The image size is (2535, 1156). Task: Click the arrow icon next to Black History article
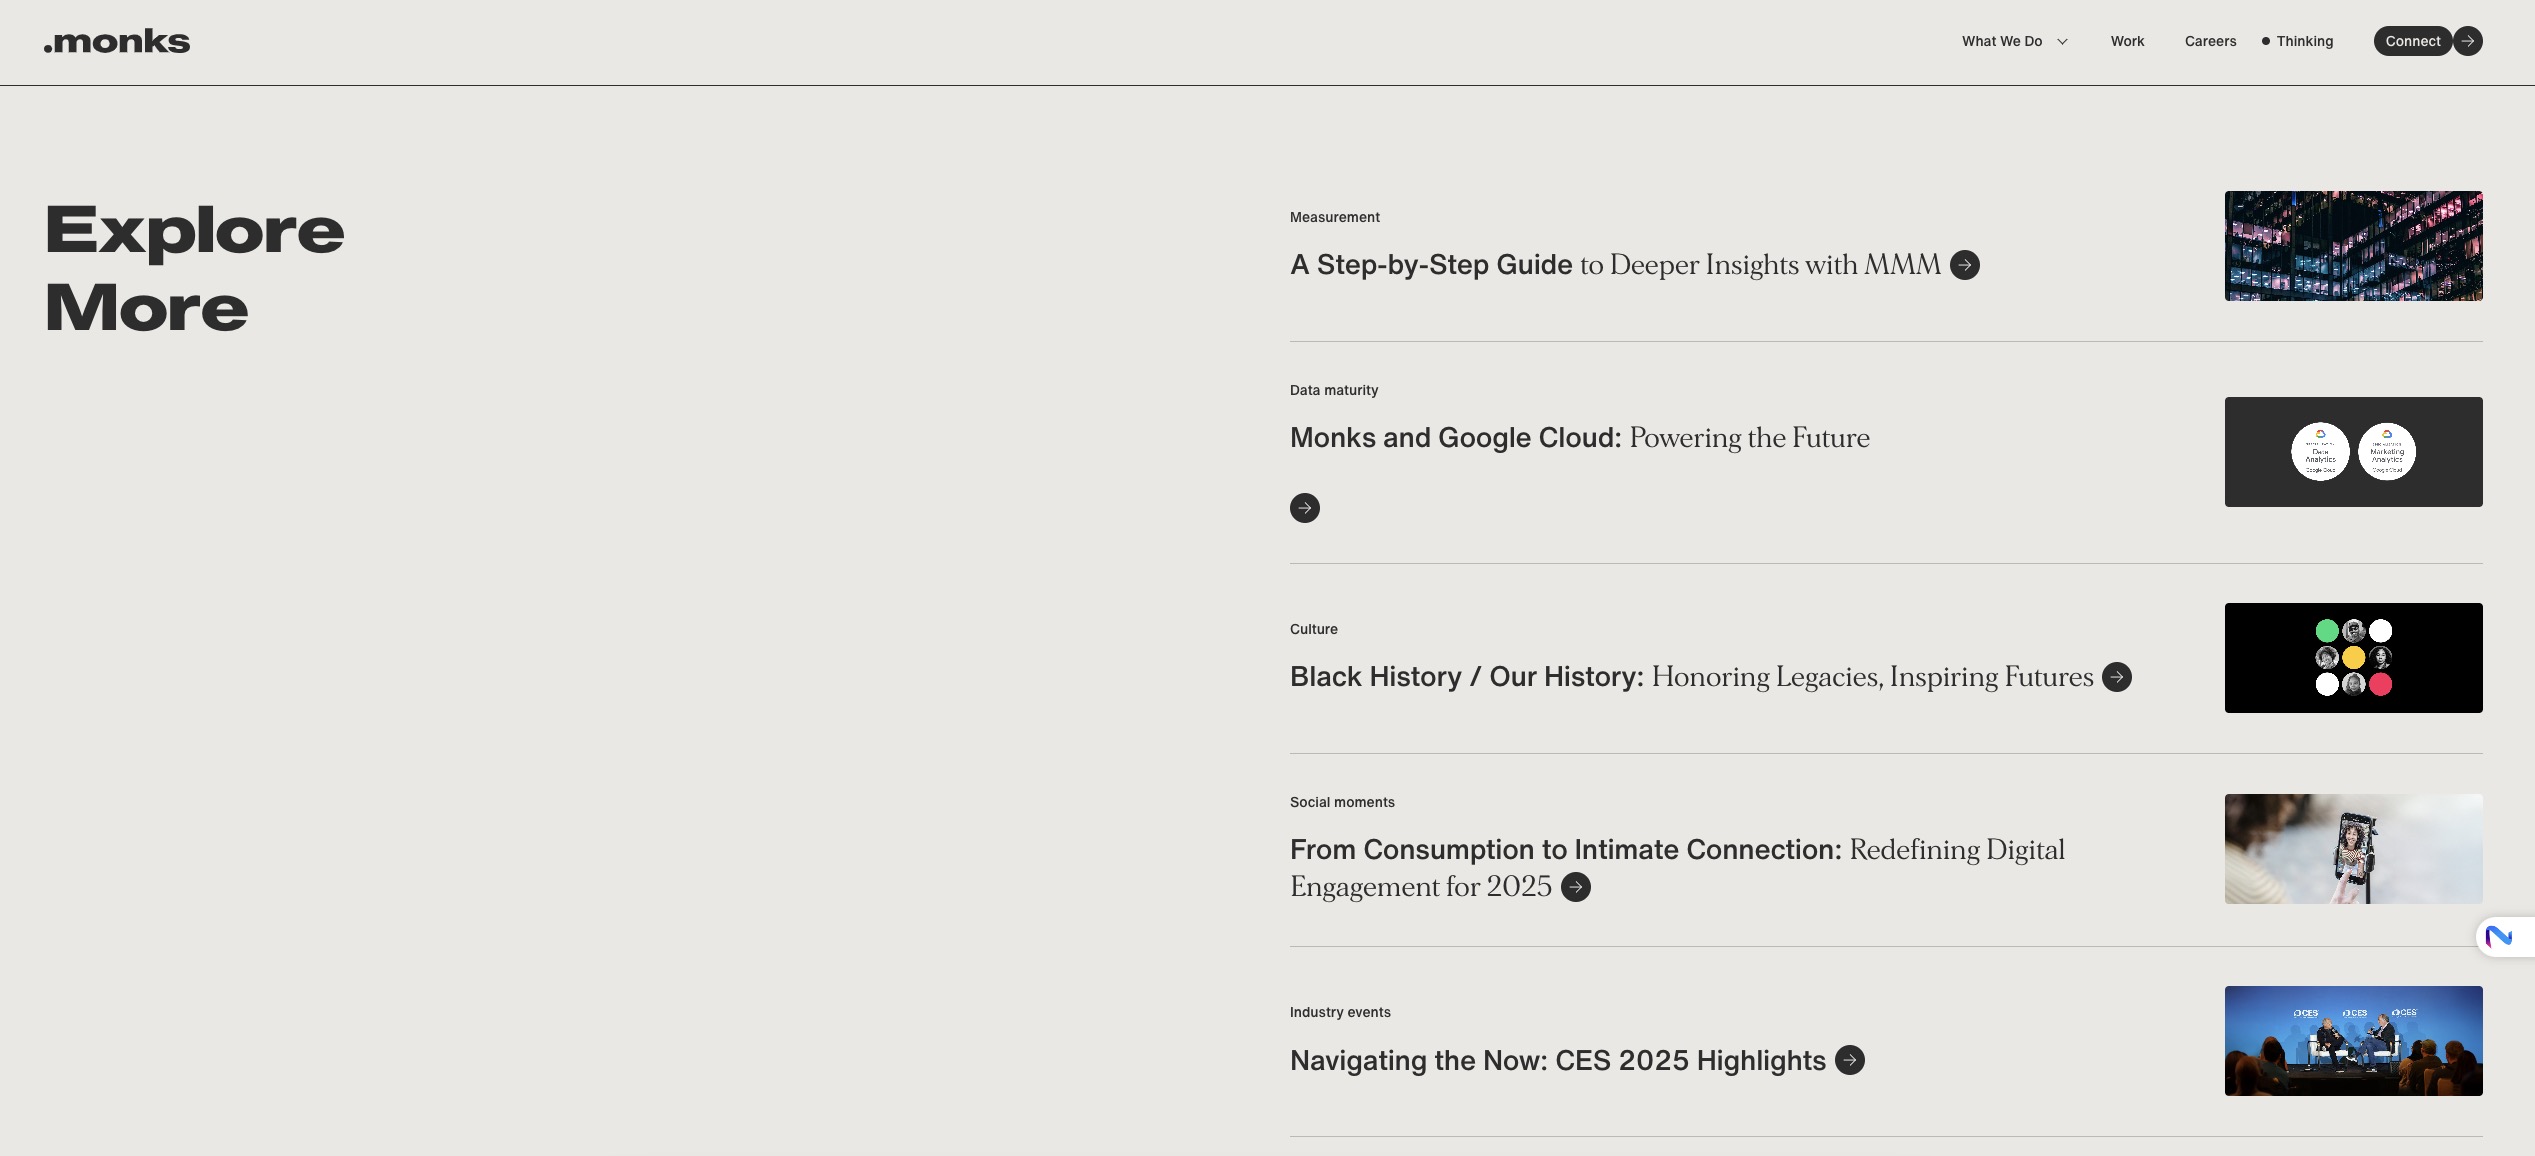tap(2116, 677)
